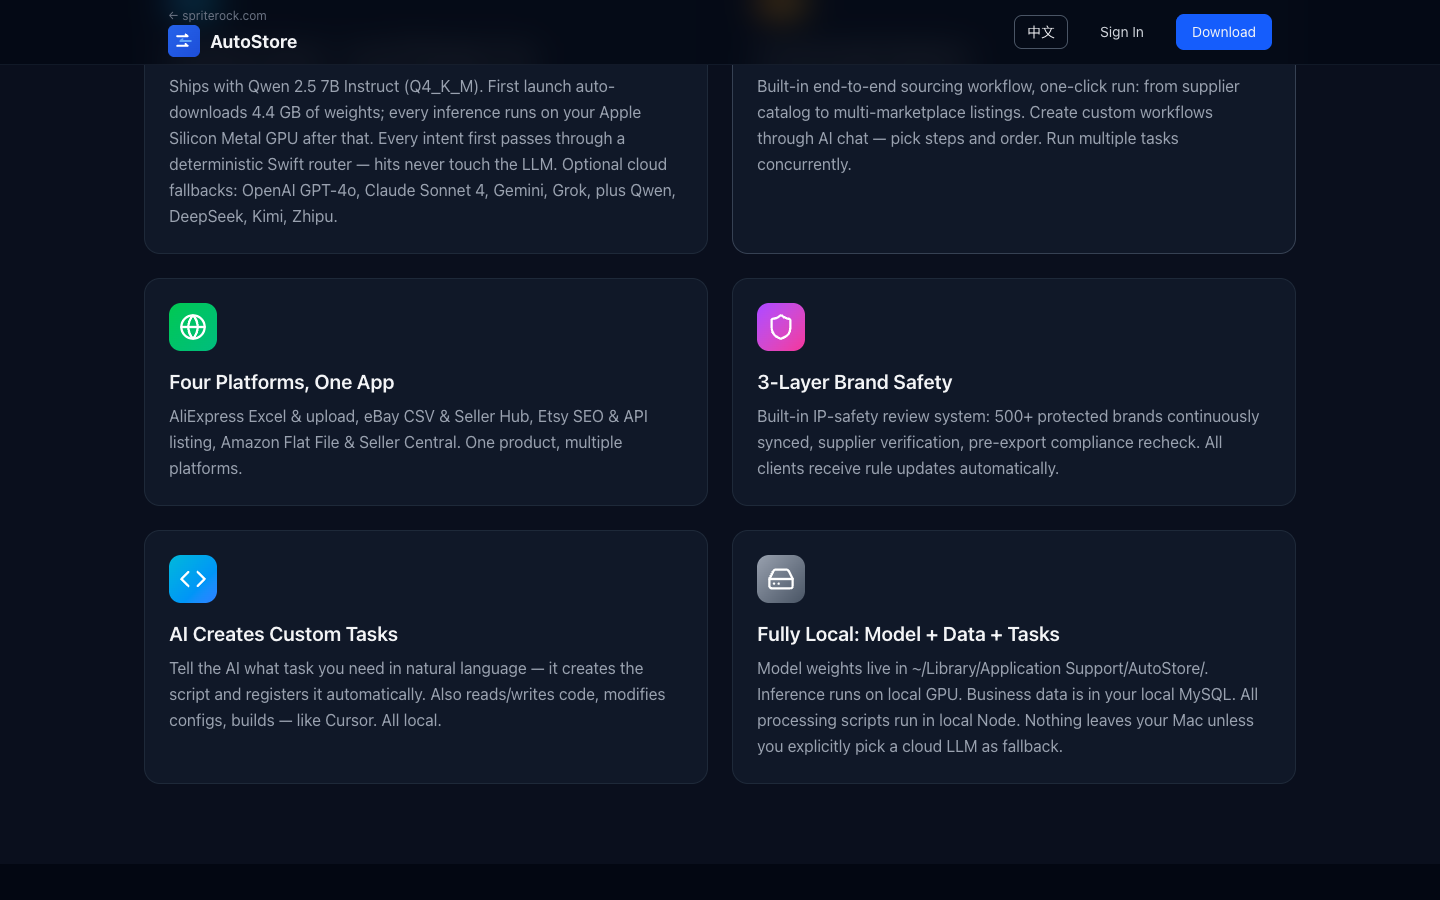Click the AliExpress Excel & upload description text
The image size is (1440, 900).
point(409,442)
